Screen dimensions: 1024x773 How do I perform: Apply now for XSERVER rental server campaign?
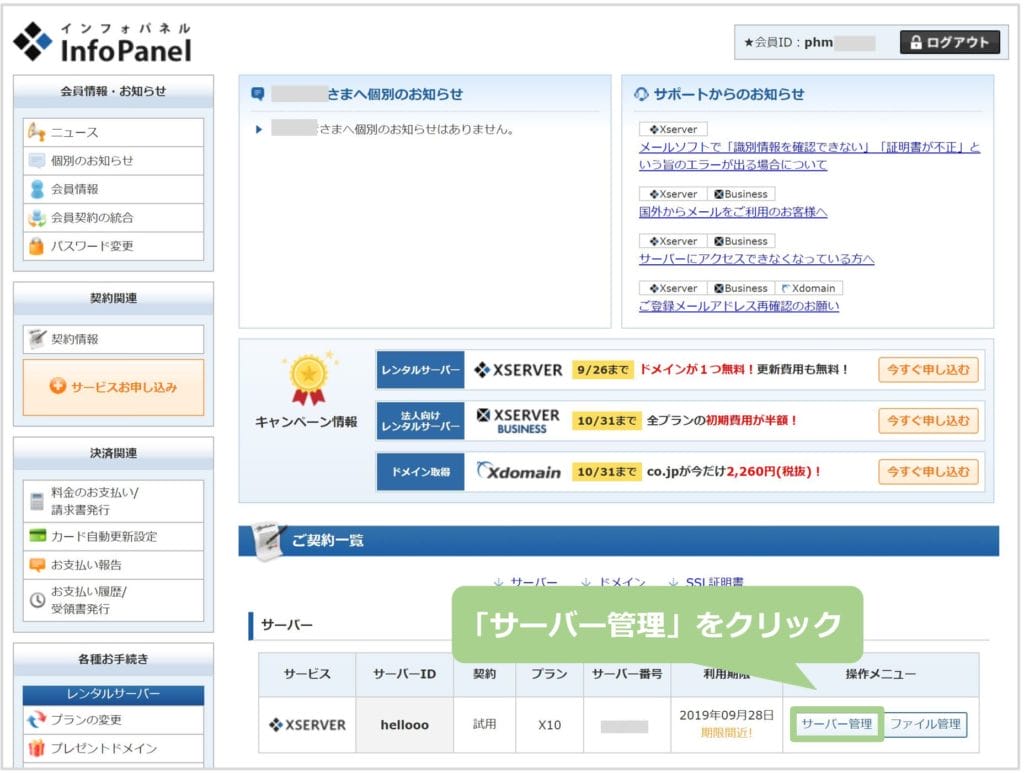928,369
